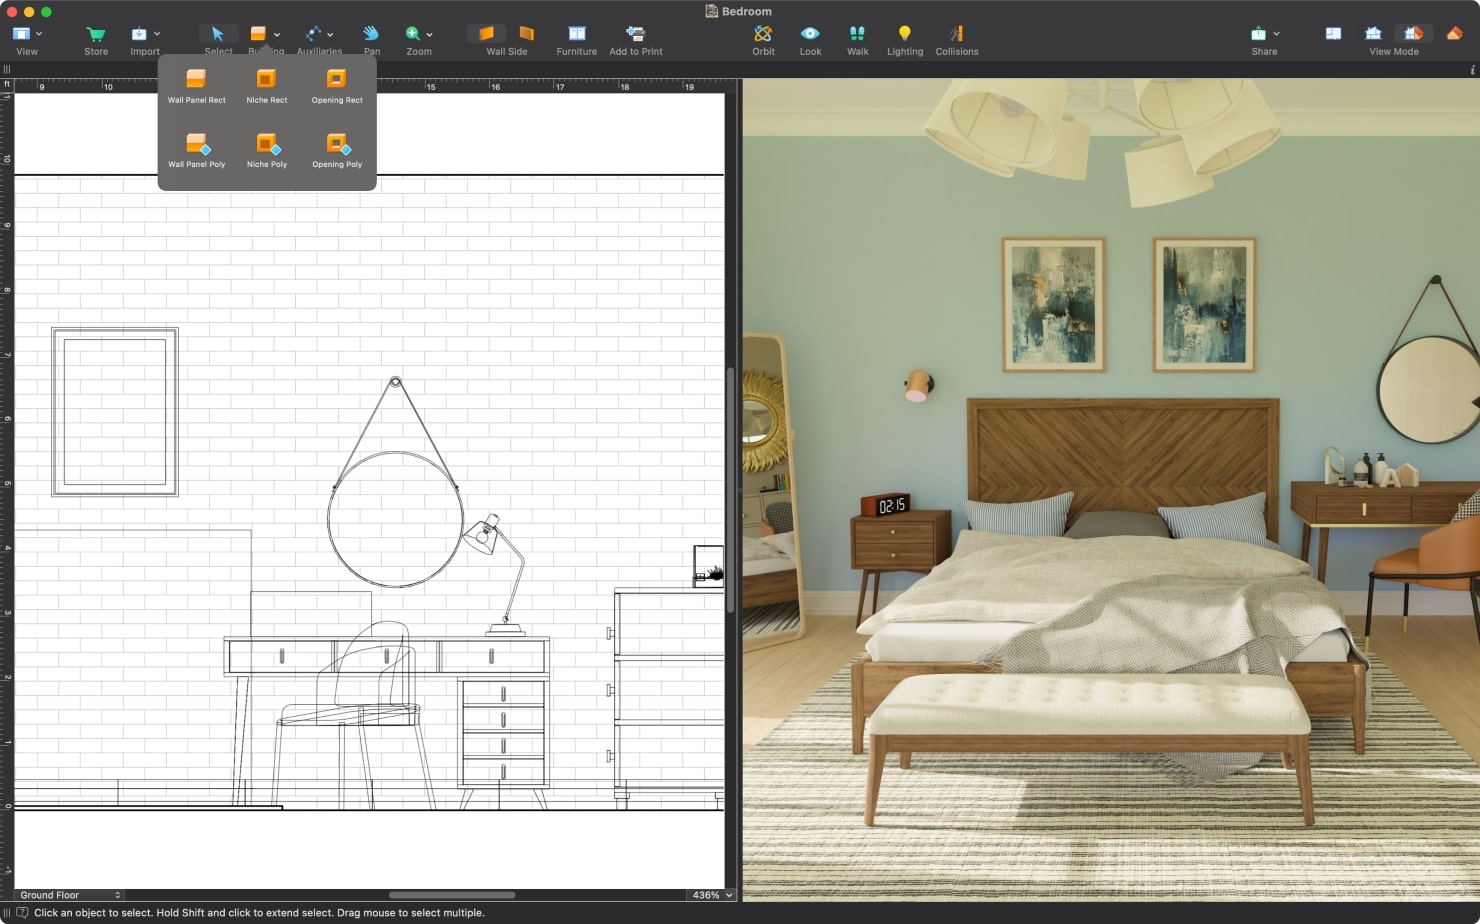Switch to the first Wall Side

[x=486, y=34]
